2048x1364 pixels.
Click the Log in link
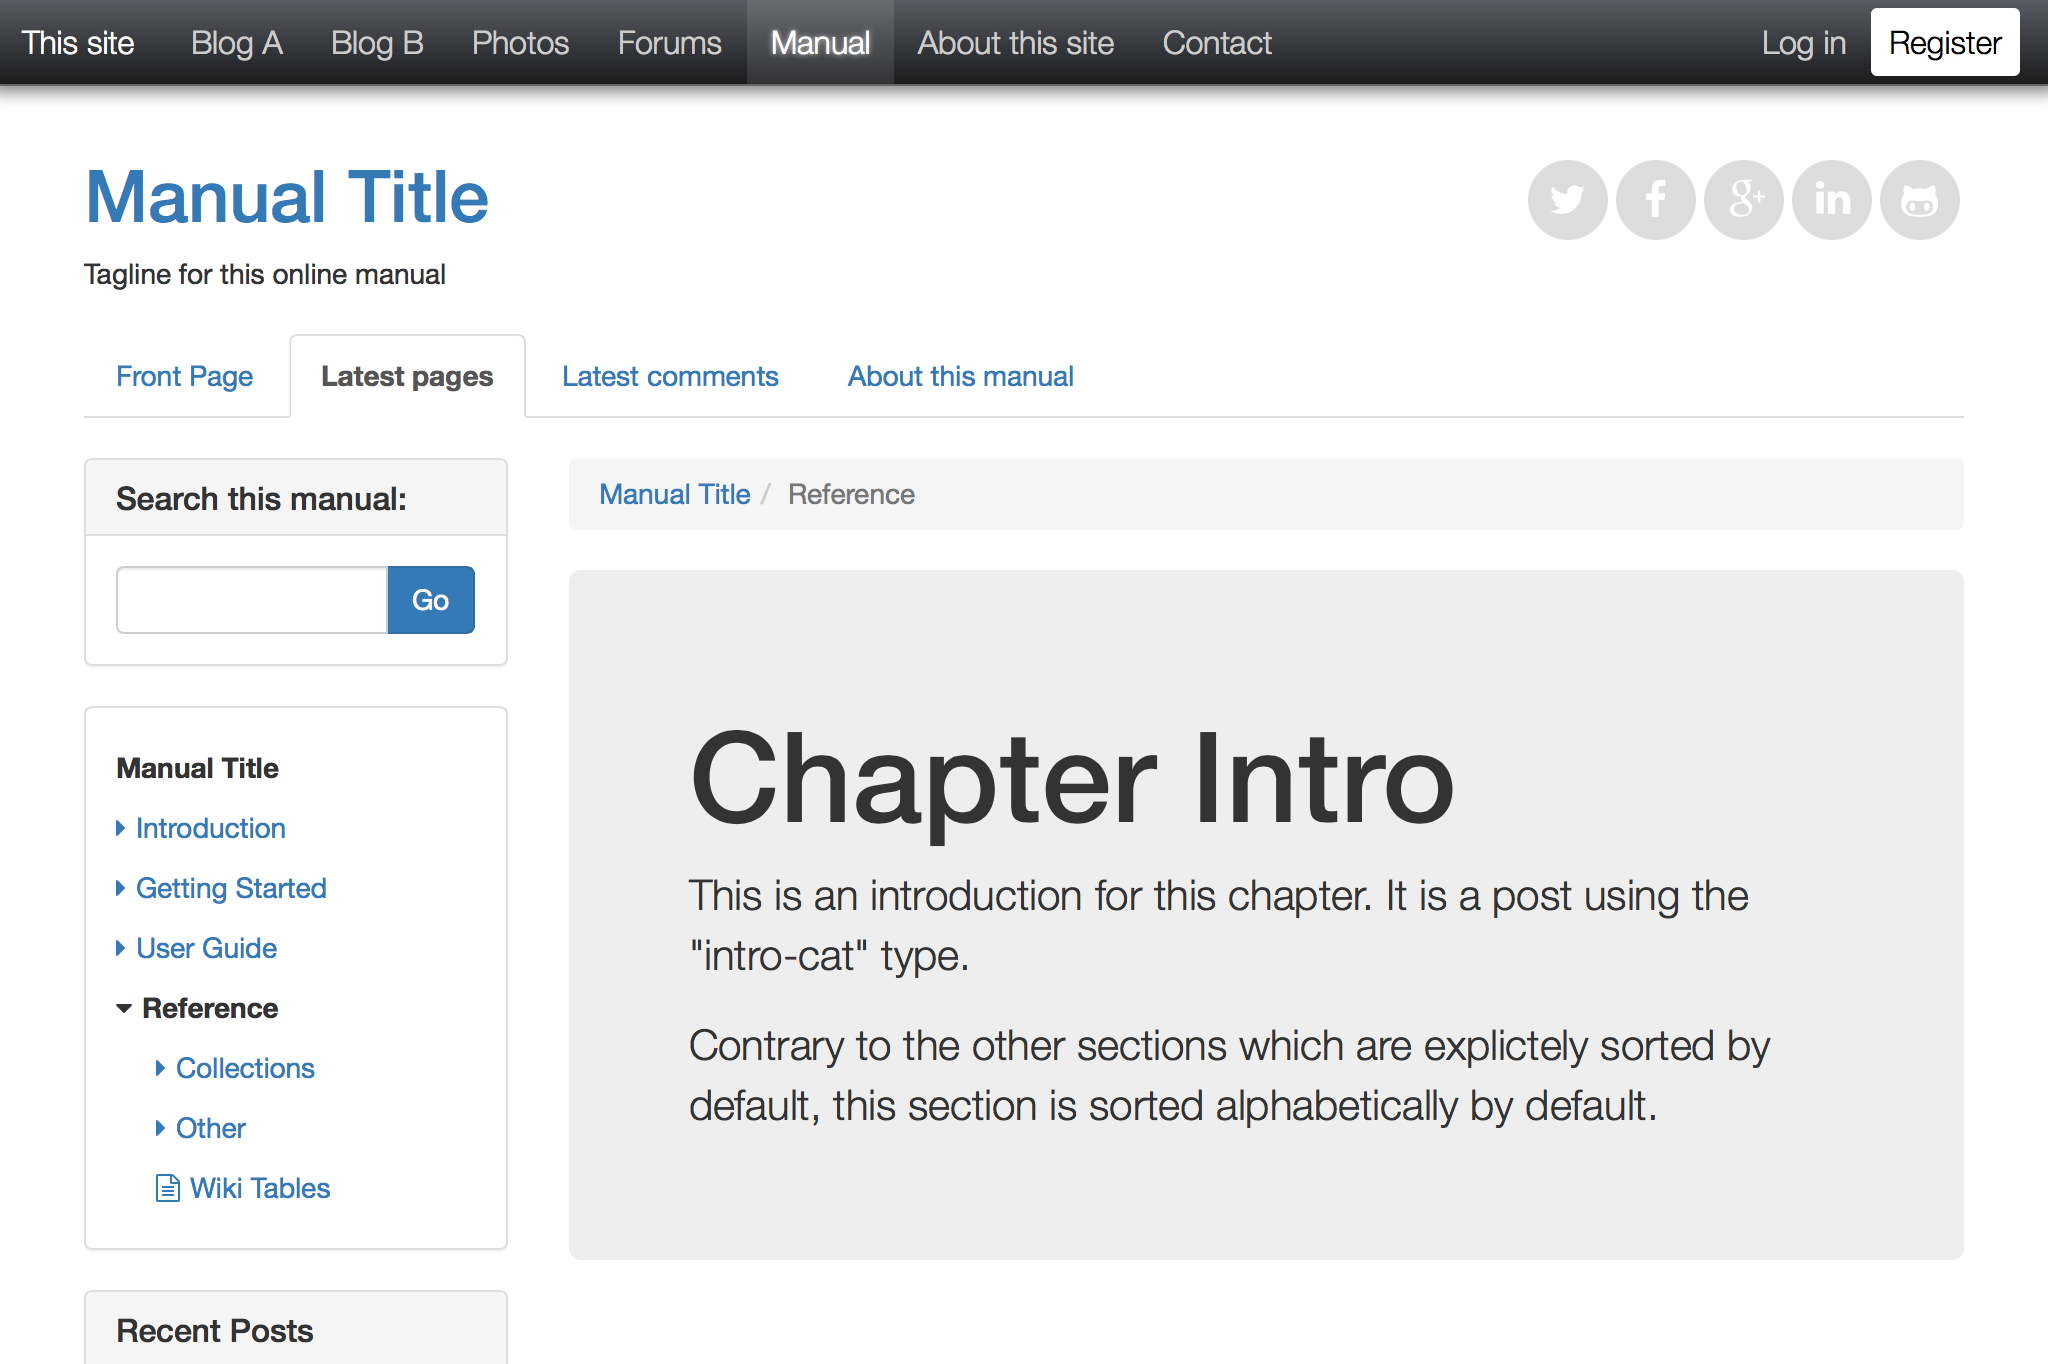1804,43
